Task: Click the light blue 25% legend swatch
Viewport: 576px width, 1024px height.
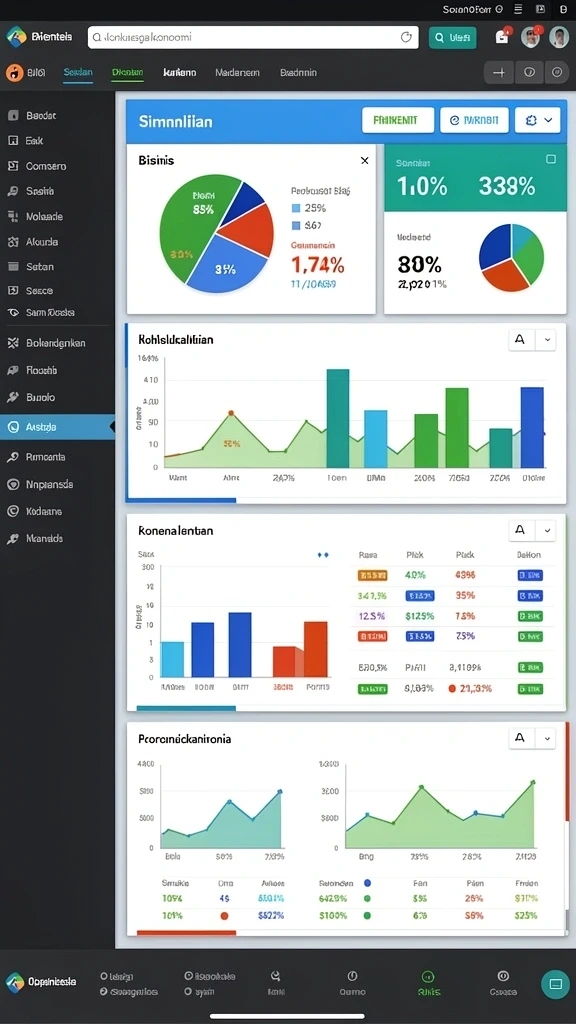Action: coord(295,208)
